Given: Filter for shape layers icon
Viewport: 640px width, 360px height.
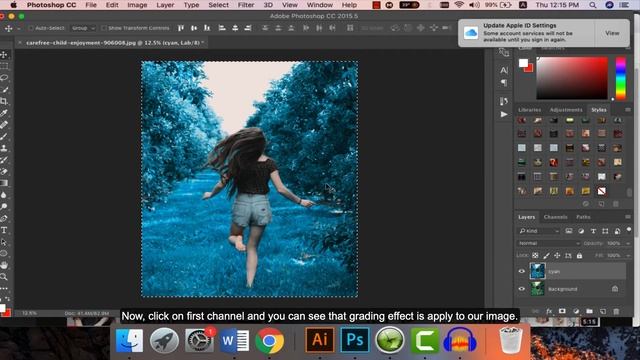Looking at the screenshot, I should pyautogui.click(x=605, y=231).
